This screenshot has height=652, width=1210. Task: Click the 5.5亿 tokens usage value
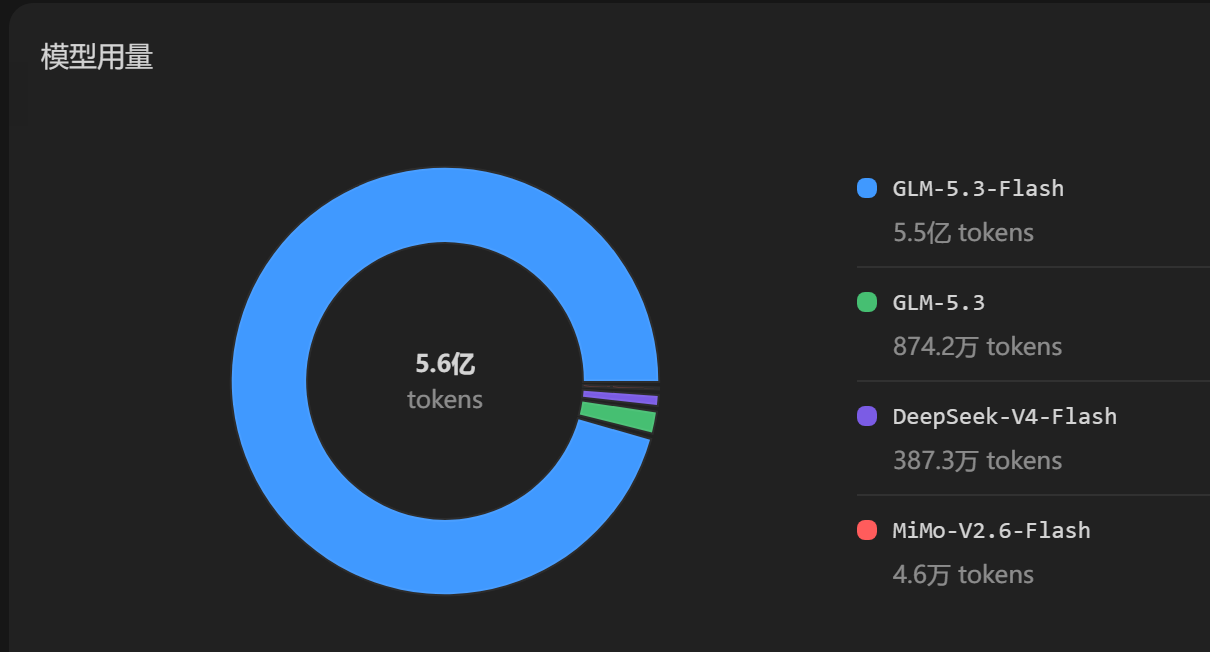[x=963, y=233]
